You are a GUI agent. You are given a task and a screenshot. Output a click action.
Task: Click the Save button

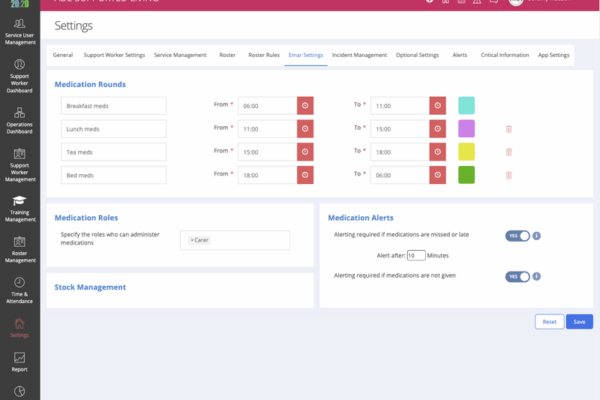click(x=579, y=322)
